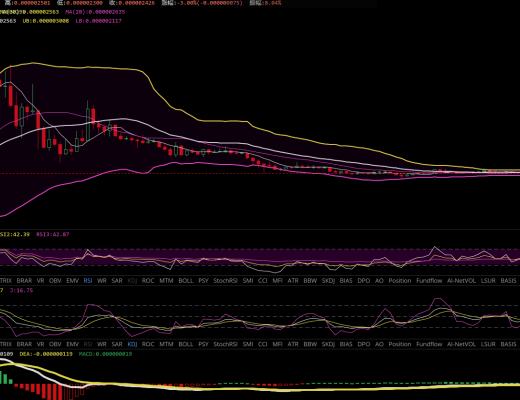The height and width of the screenshot is (400, 520).
Task: Select SAR in the row beneath the RSI chart
Action: [117, 281]
